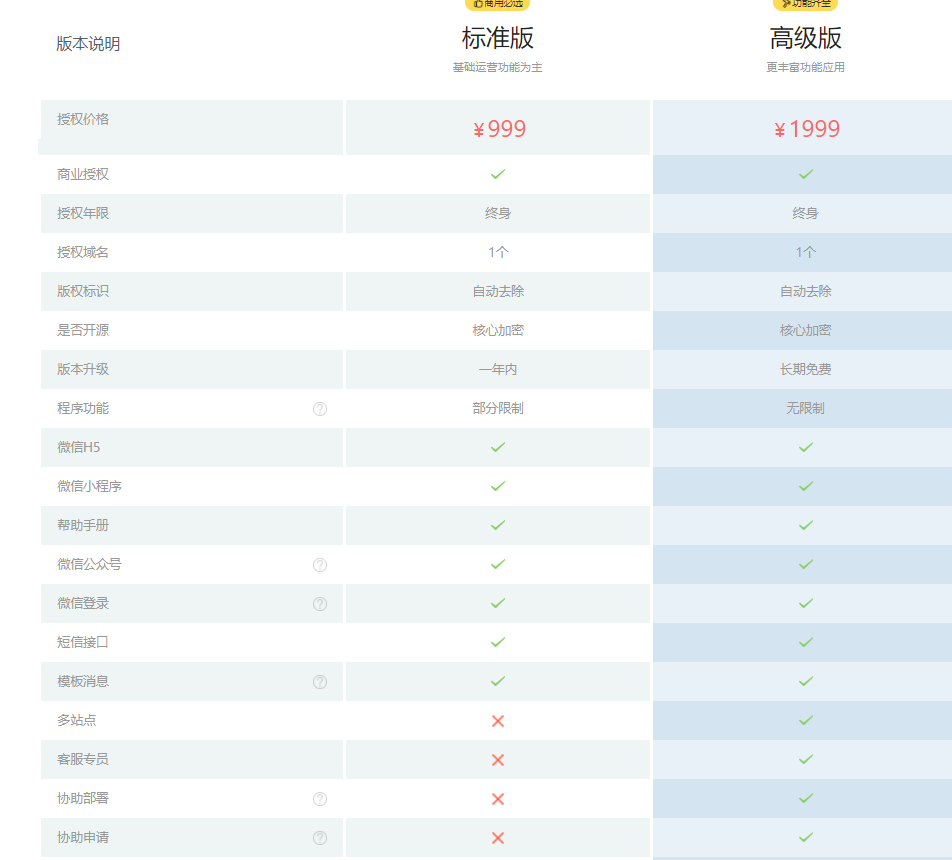Click 自动去除 under 高级版
This screenshot has height=860, width=952.
[x=806, y=291]
